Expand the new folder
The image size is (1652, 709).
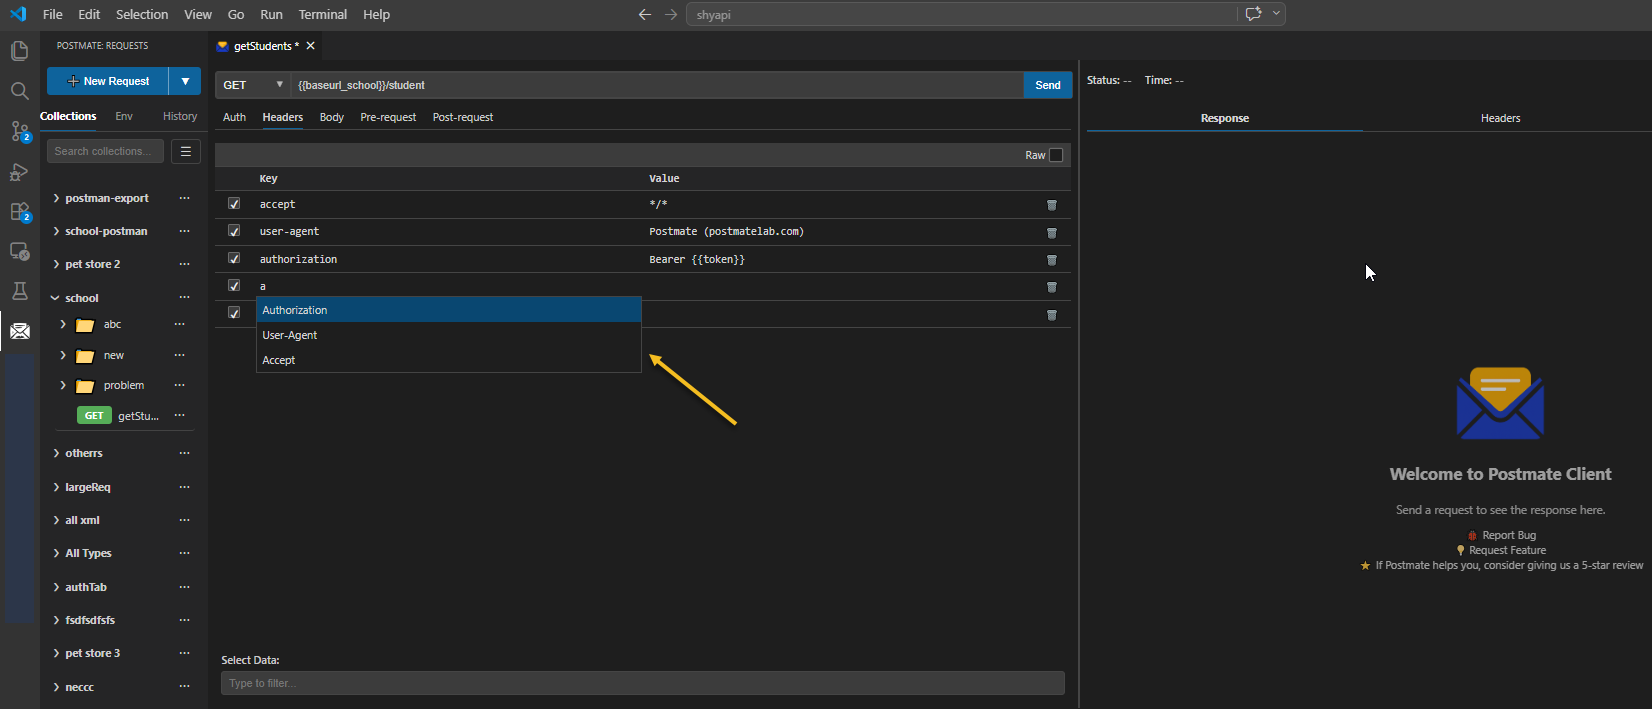pyautogui.click(x=63, y=355)
